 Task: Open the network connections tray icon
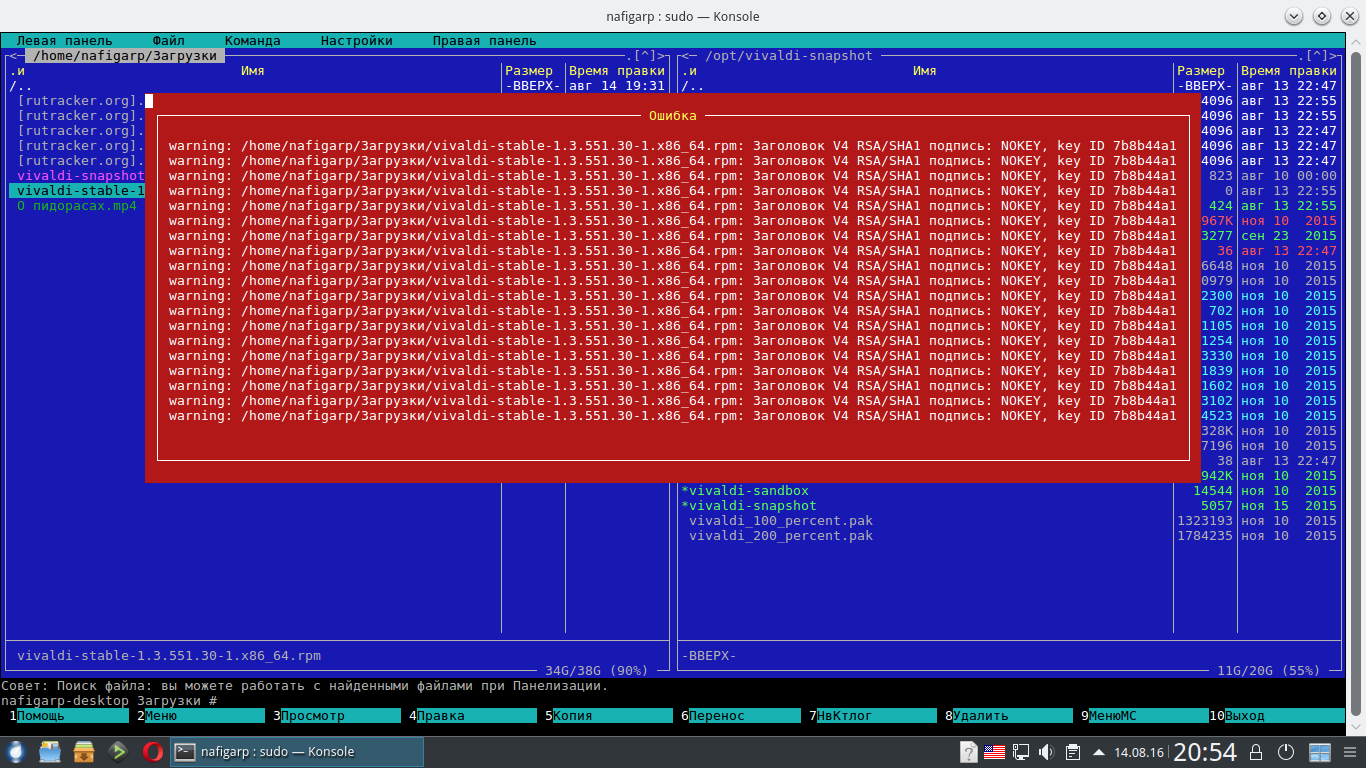(1021, 752)
